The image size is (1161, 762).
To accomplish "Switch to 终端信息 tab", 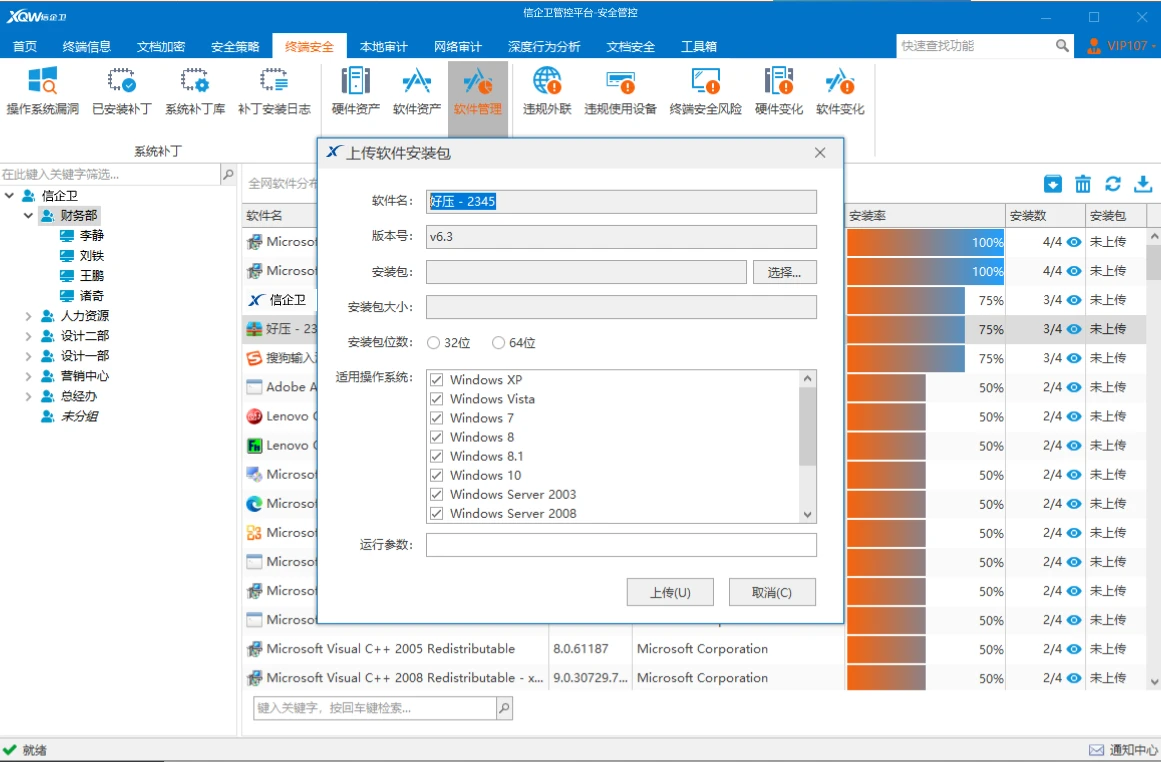I will tap(87, 47).
